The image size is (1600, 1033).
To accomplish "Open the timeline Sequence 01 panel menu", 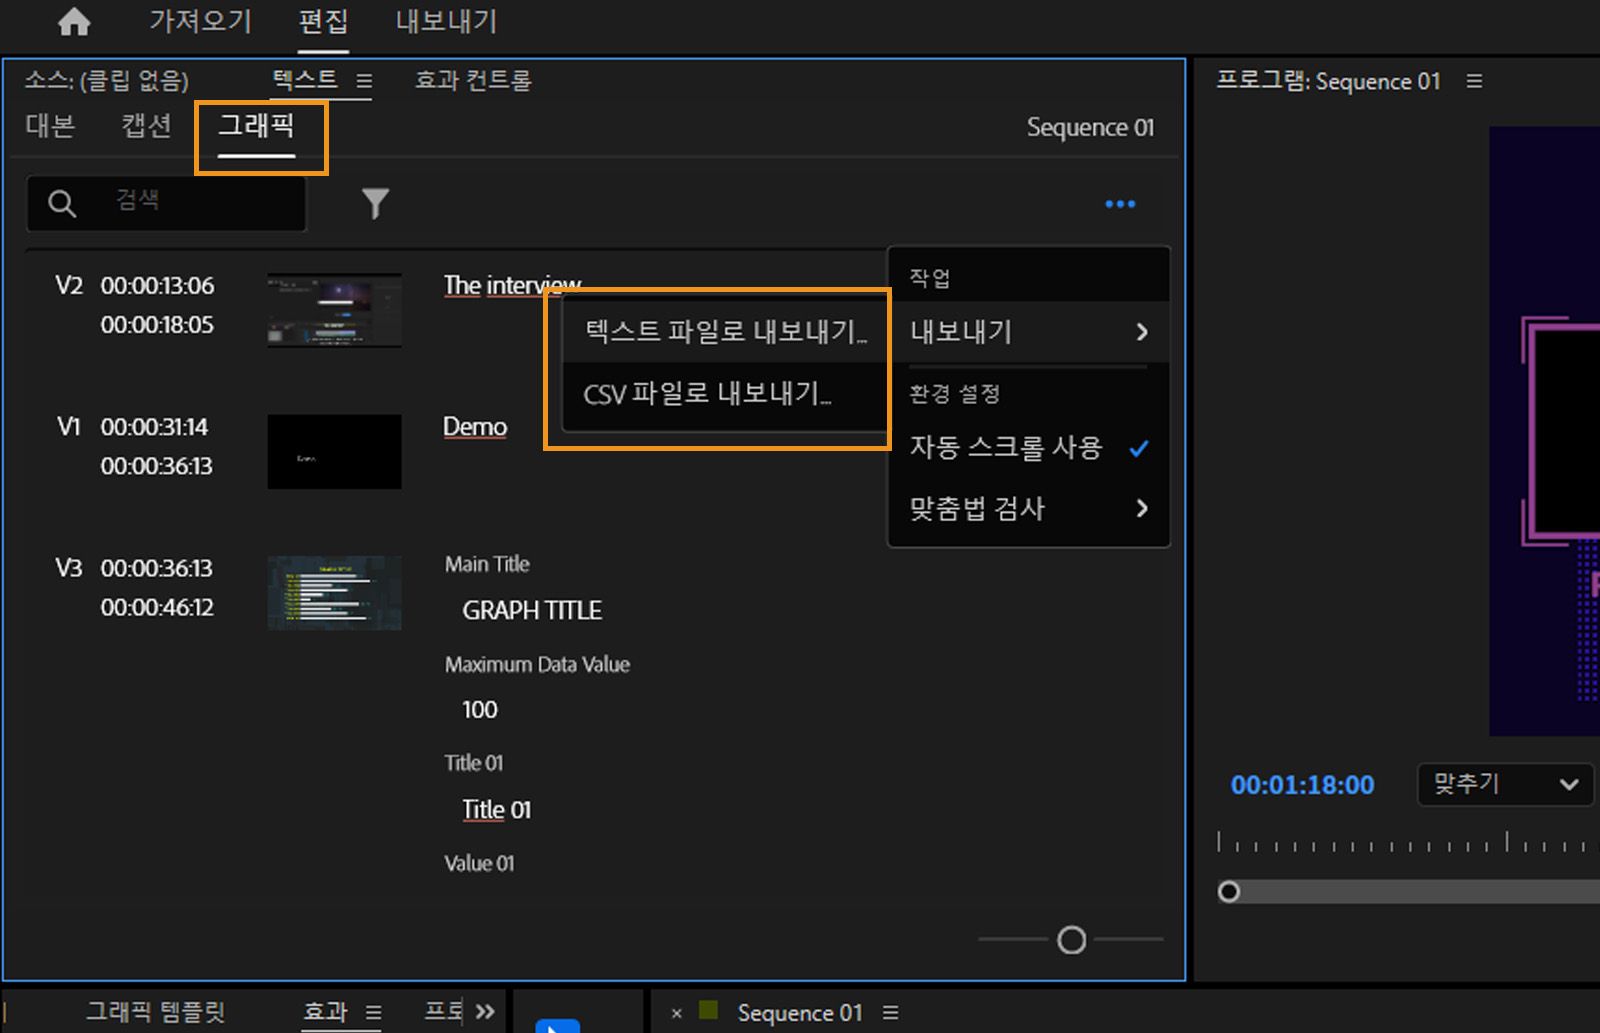I will pyautogui.click(x=891, y=1013).
